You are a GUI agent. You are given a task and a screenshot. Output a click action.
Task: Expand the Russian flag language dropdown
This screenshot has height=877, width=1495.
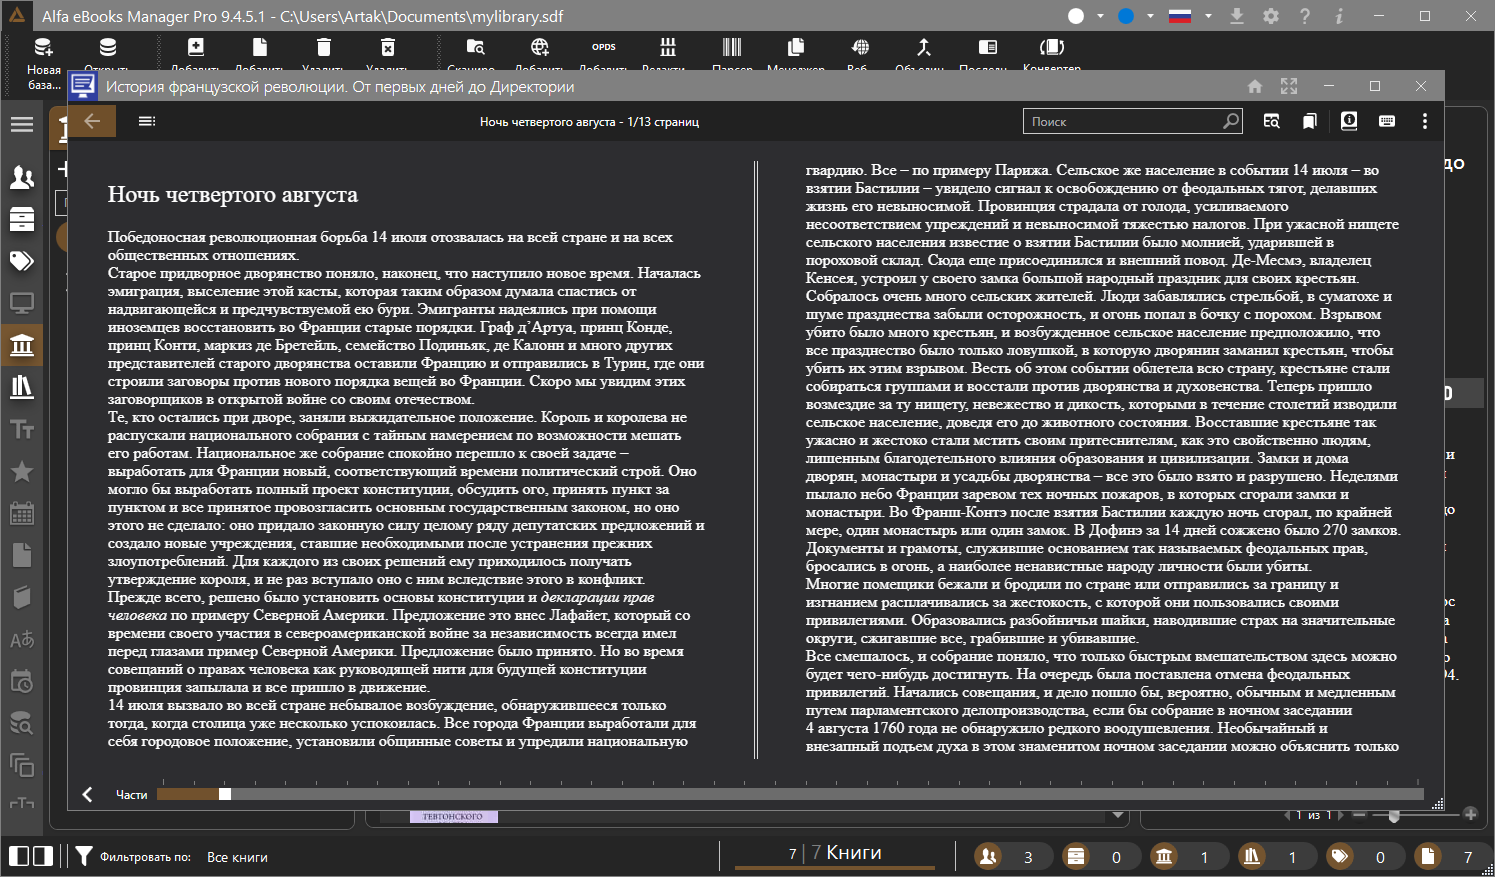[1208, 16]
